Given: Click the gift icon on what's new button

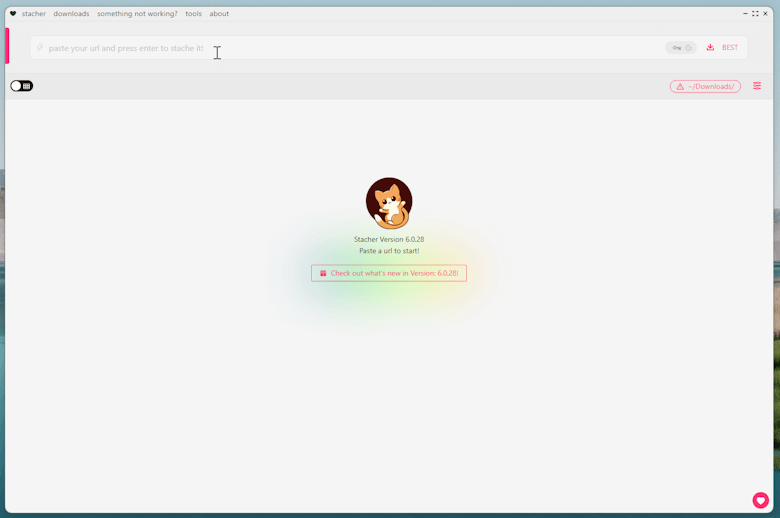Looking at the screenshot, I should point(323,273).
